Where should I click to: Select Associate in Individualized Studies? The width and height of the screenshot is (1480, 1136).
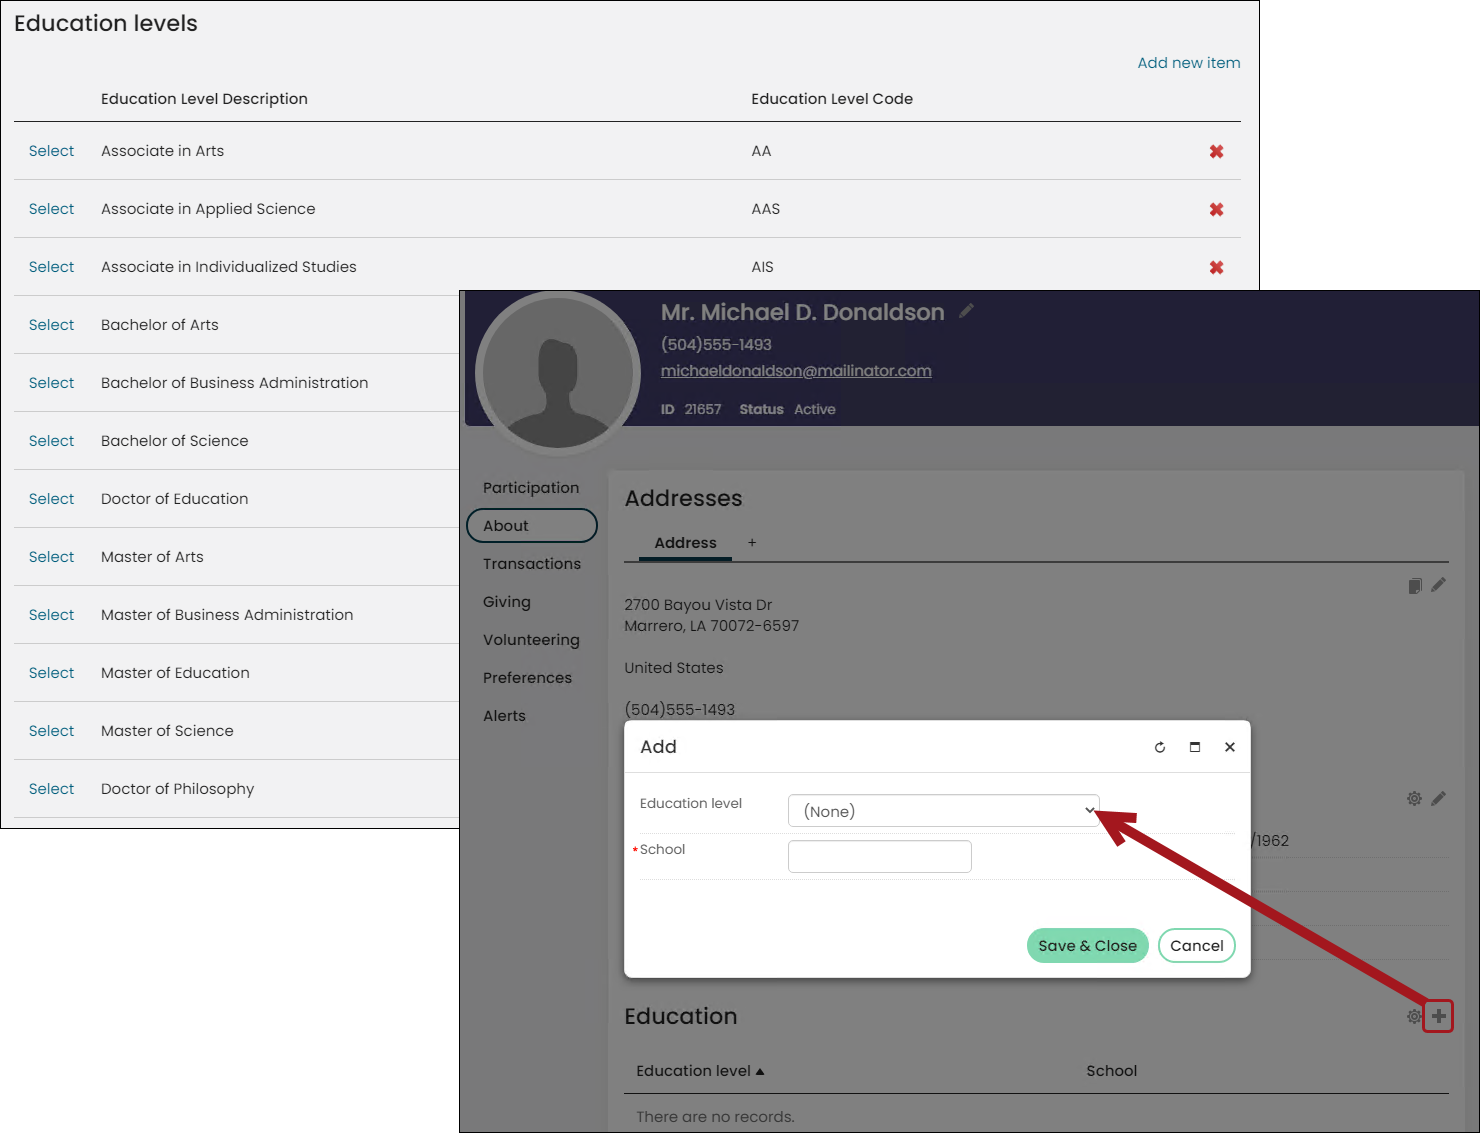coord(51,267)
